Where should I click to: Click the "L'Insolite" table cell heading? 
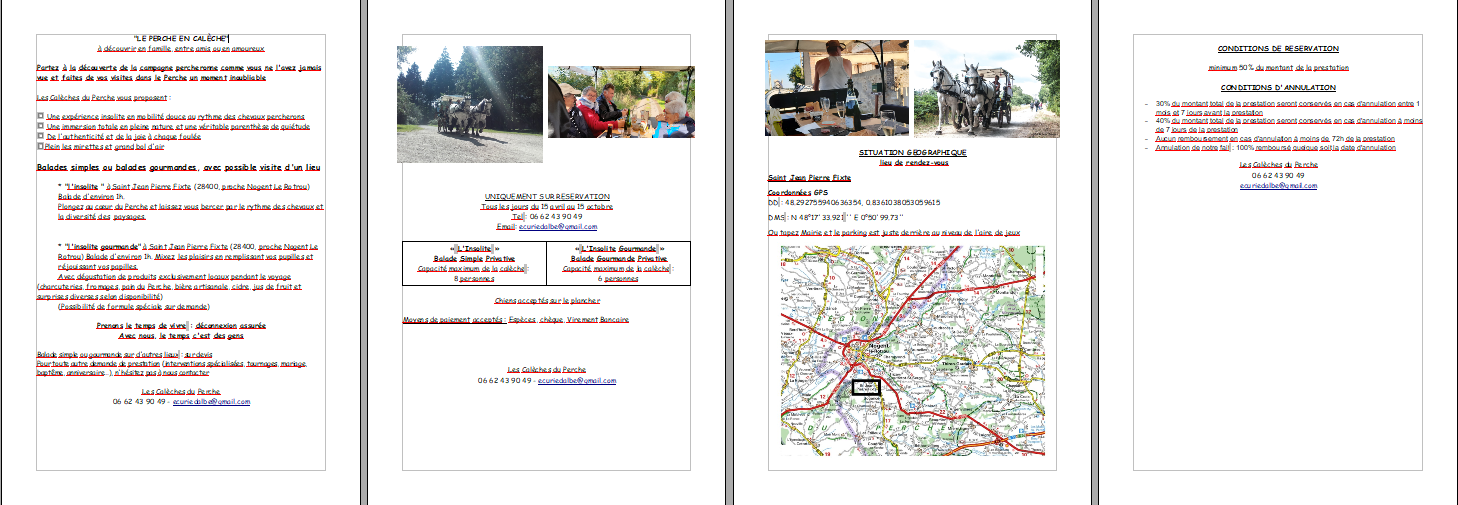[474, 248]
